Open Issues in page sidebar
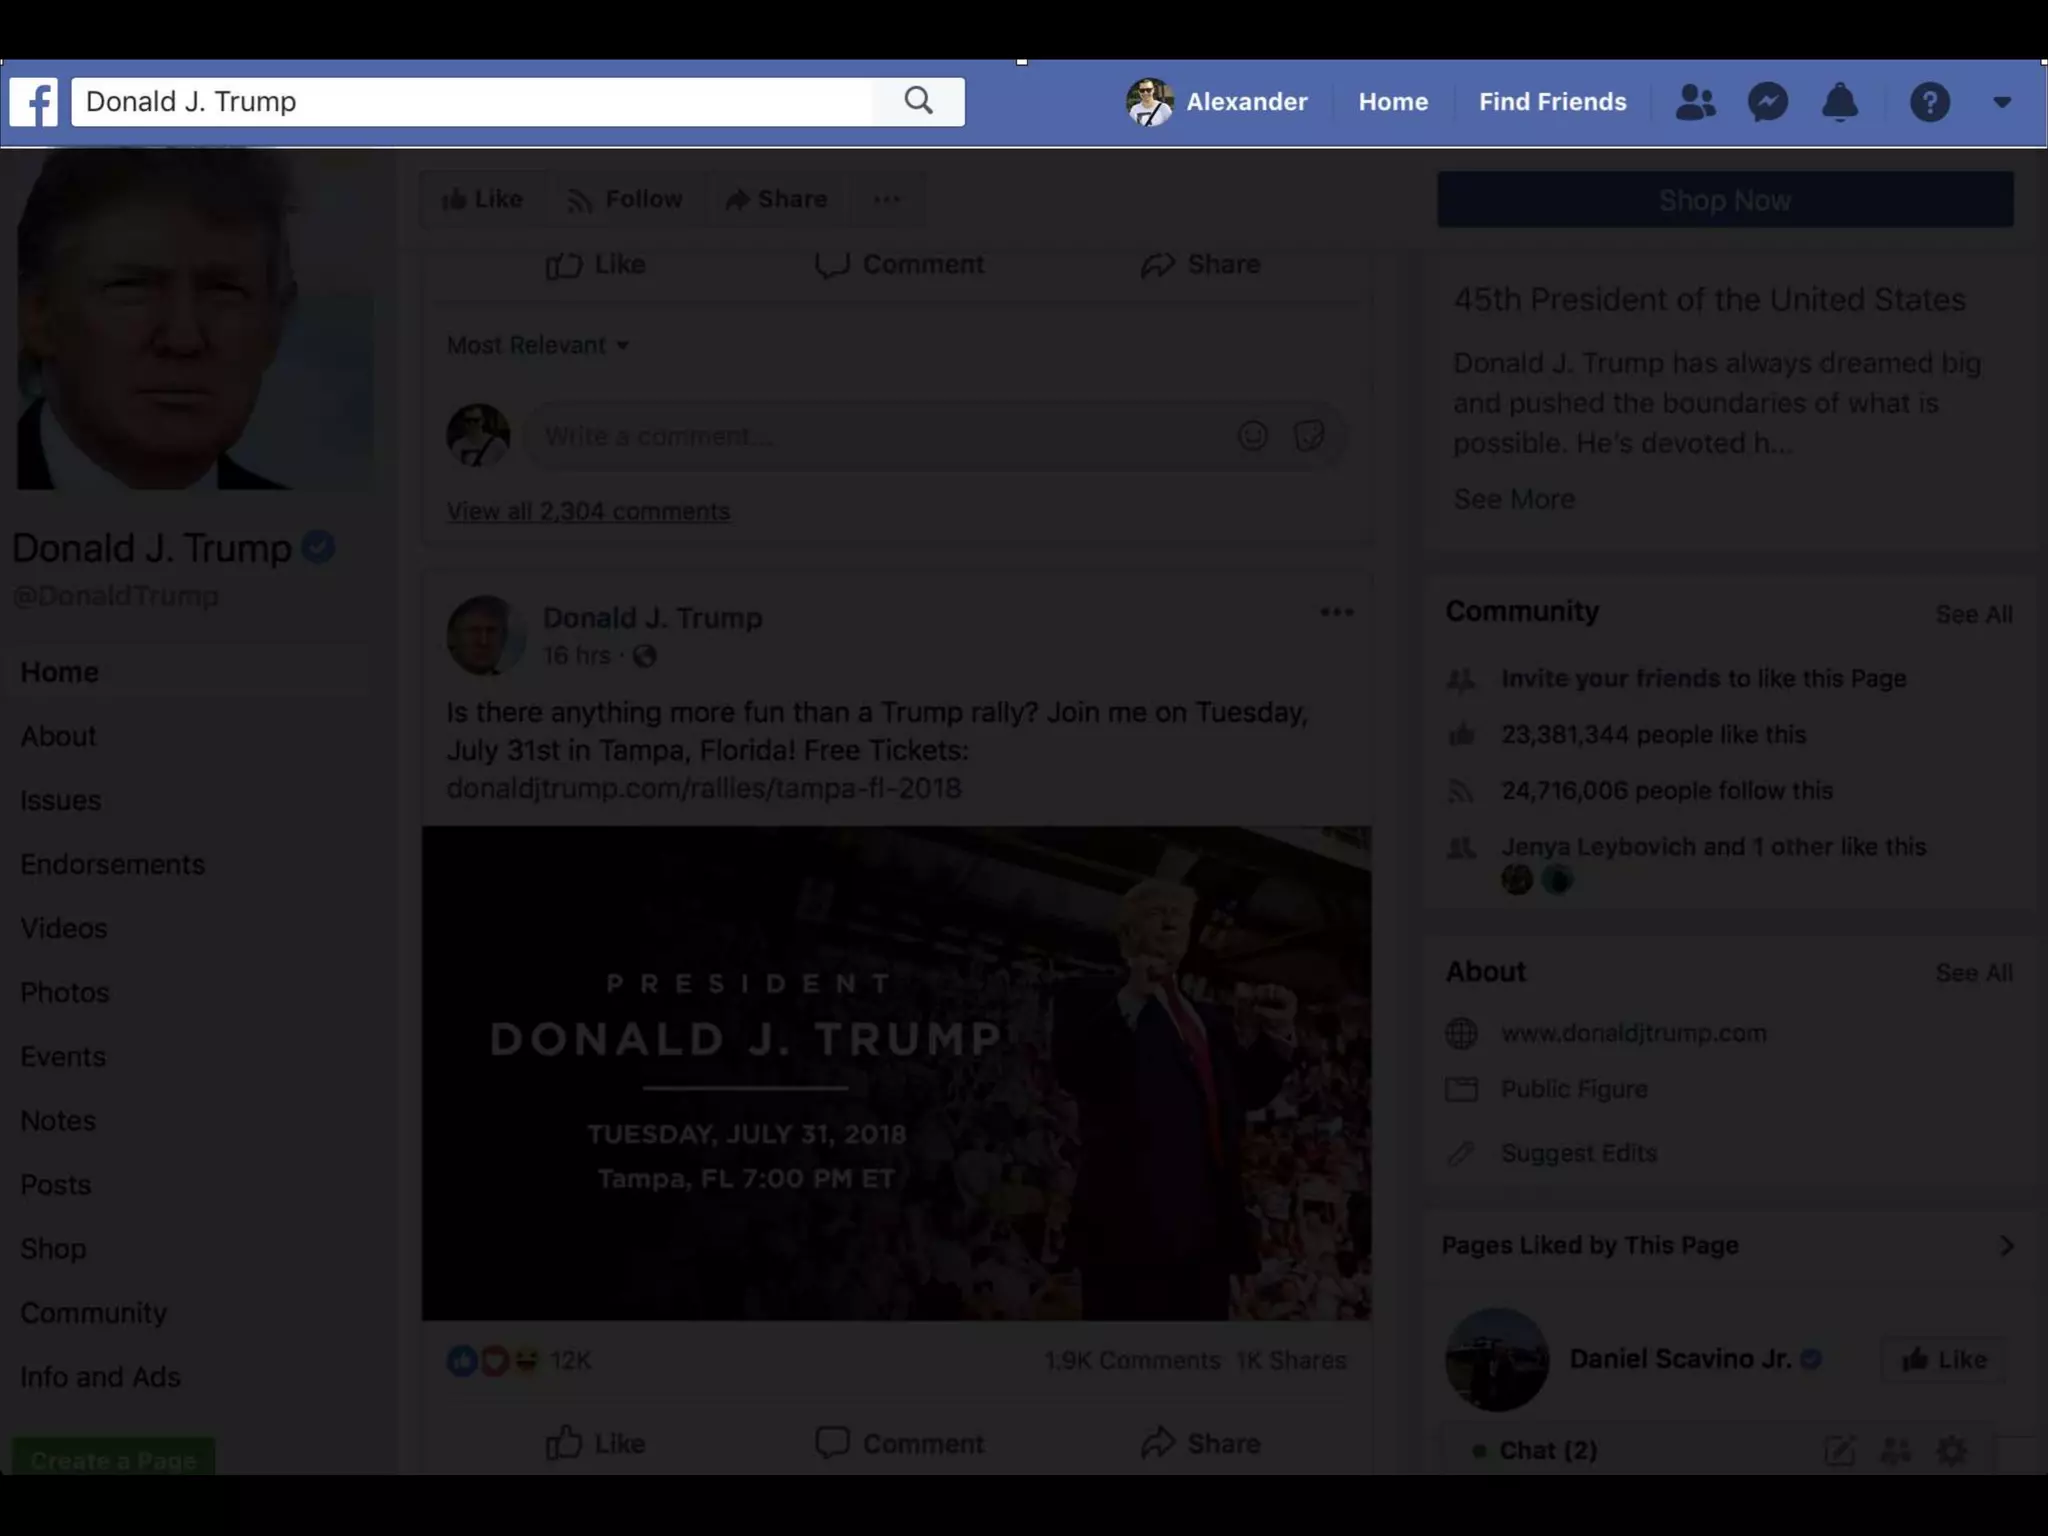 pos(60,800)
